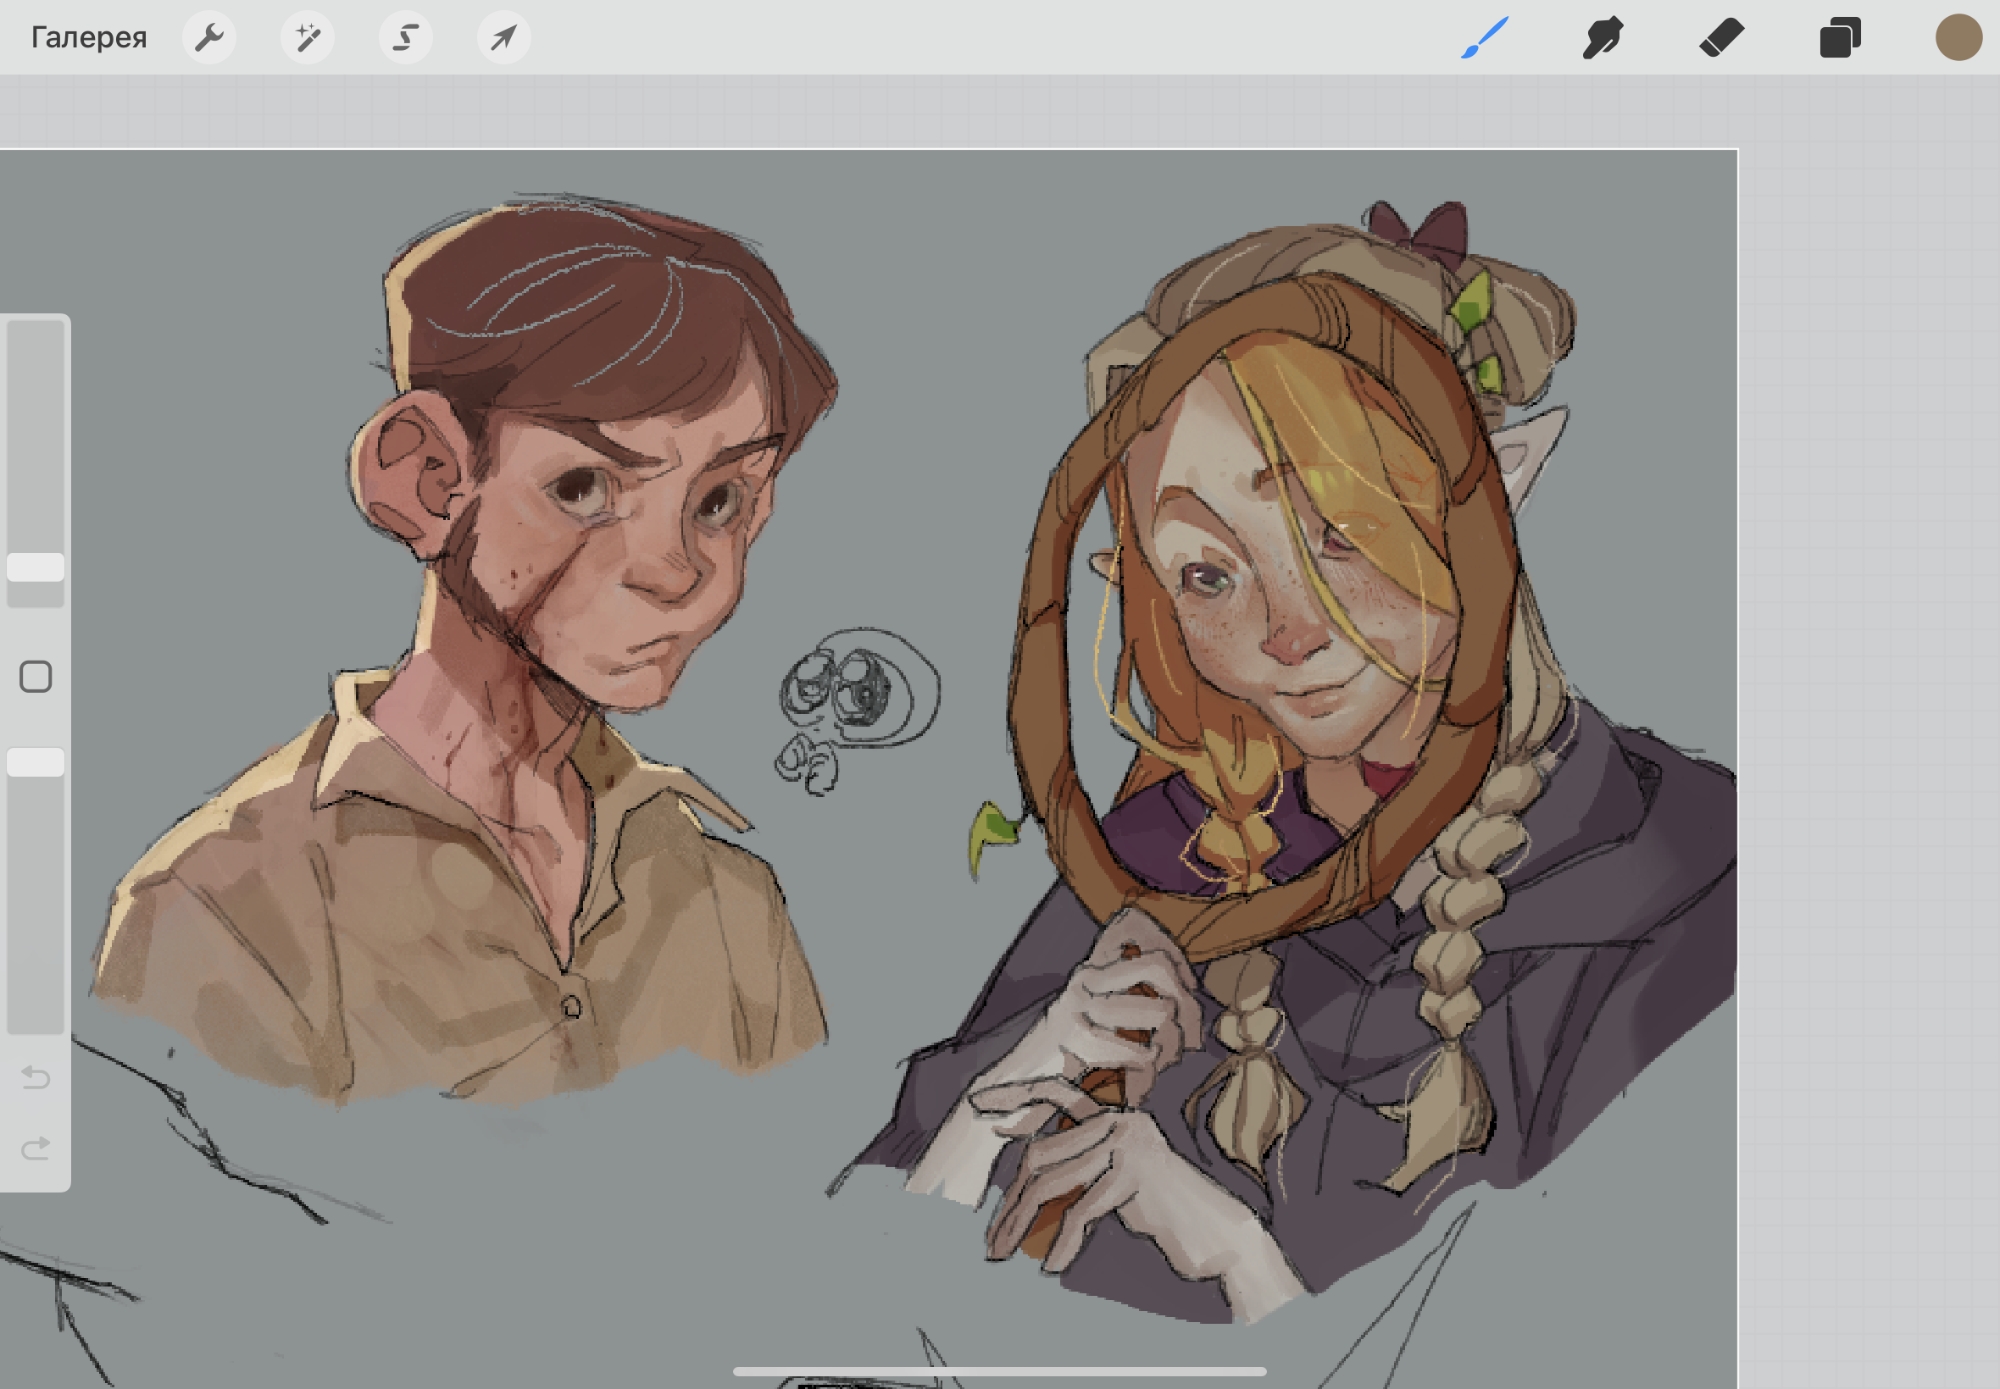Activate the Transform arrow tool

click(503, 38)
